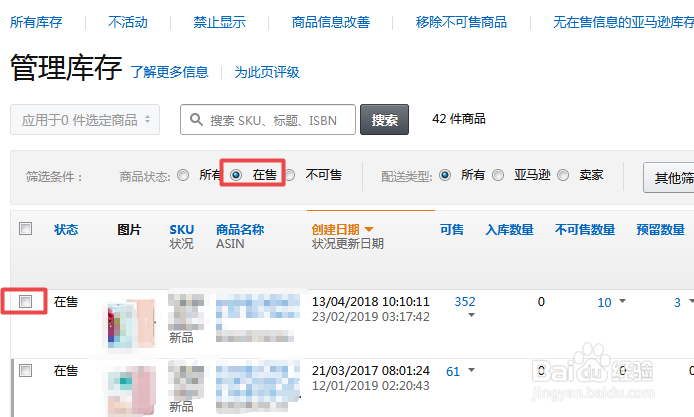Screen dimensions: 694x417
Task: Click the date 12/01/2019 02:20:43
Action: [370, 386]
